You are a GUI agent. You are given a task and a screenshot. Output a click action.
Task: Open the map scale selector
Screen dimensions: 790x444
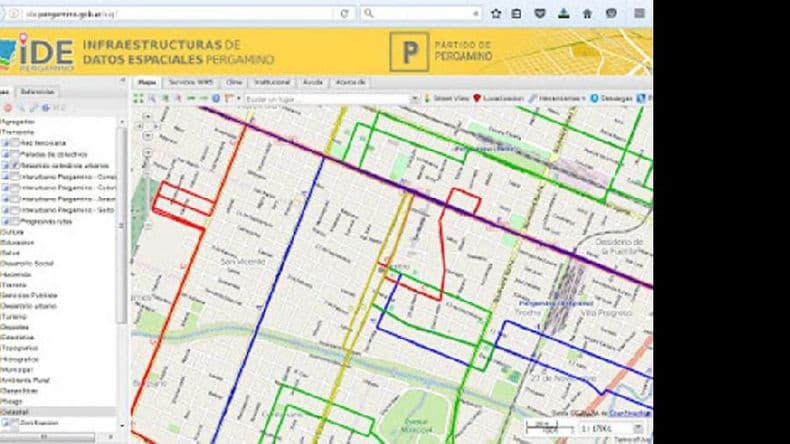click(612, 429)
